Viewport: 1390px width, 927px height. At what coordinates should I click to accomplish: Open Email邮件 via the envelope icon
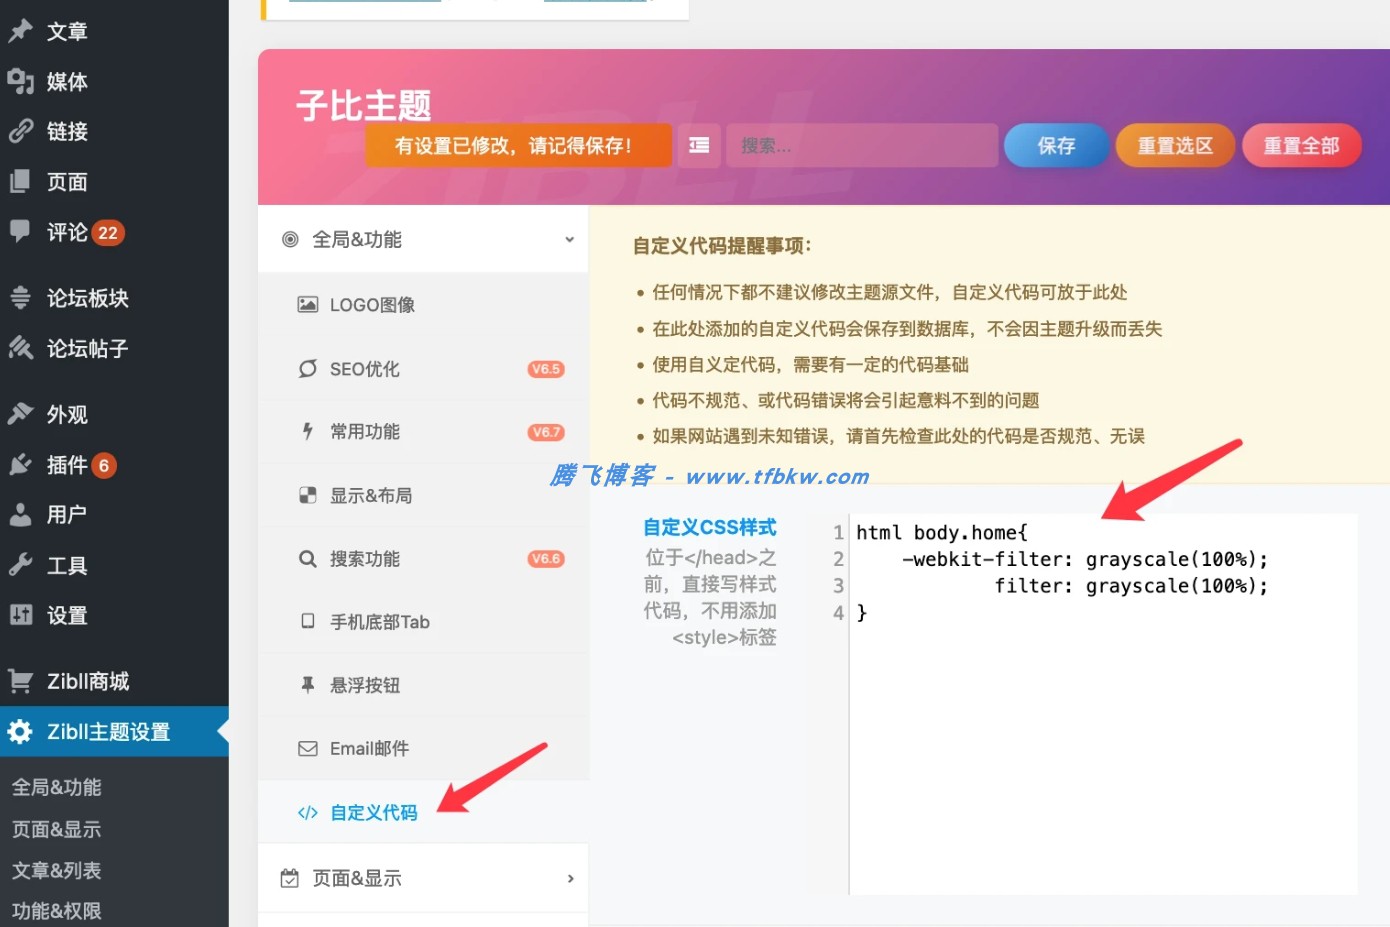pos(307,747)
